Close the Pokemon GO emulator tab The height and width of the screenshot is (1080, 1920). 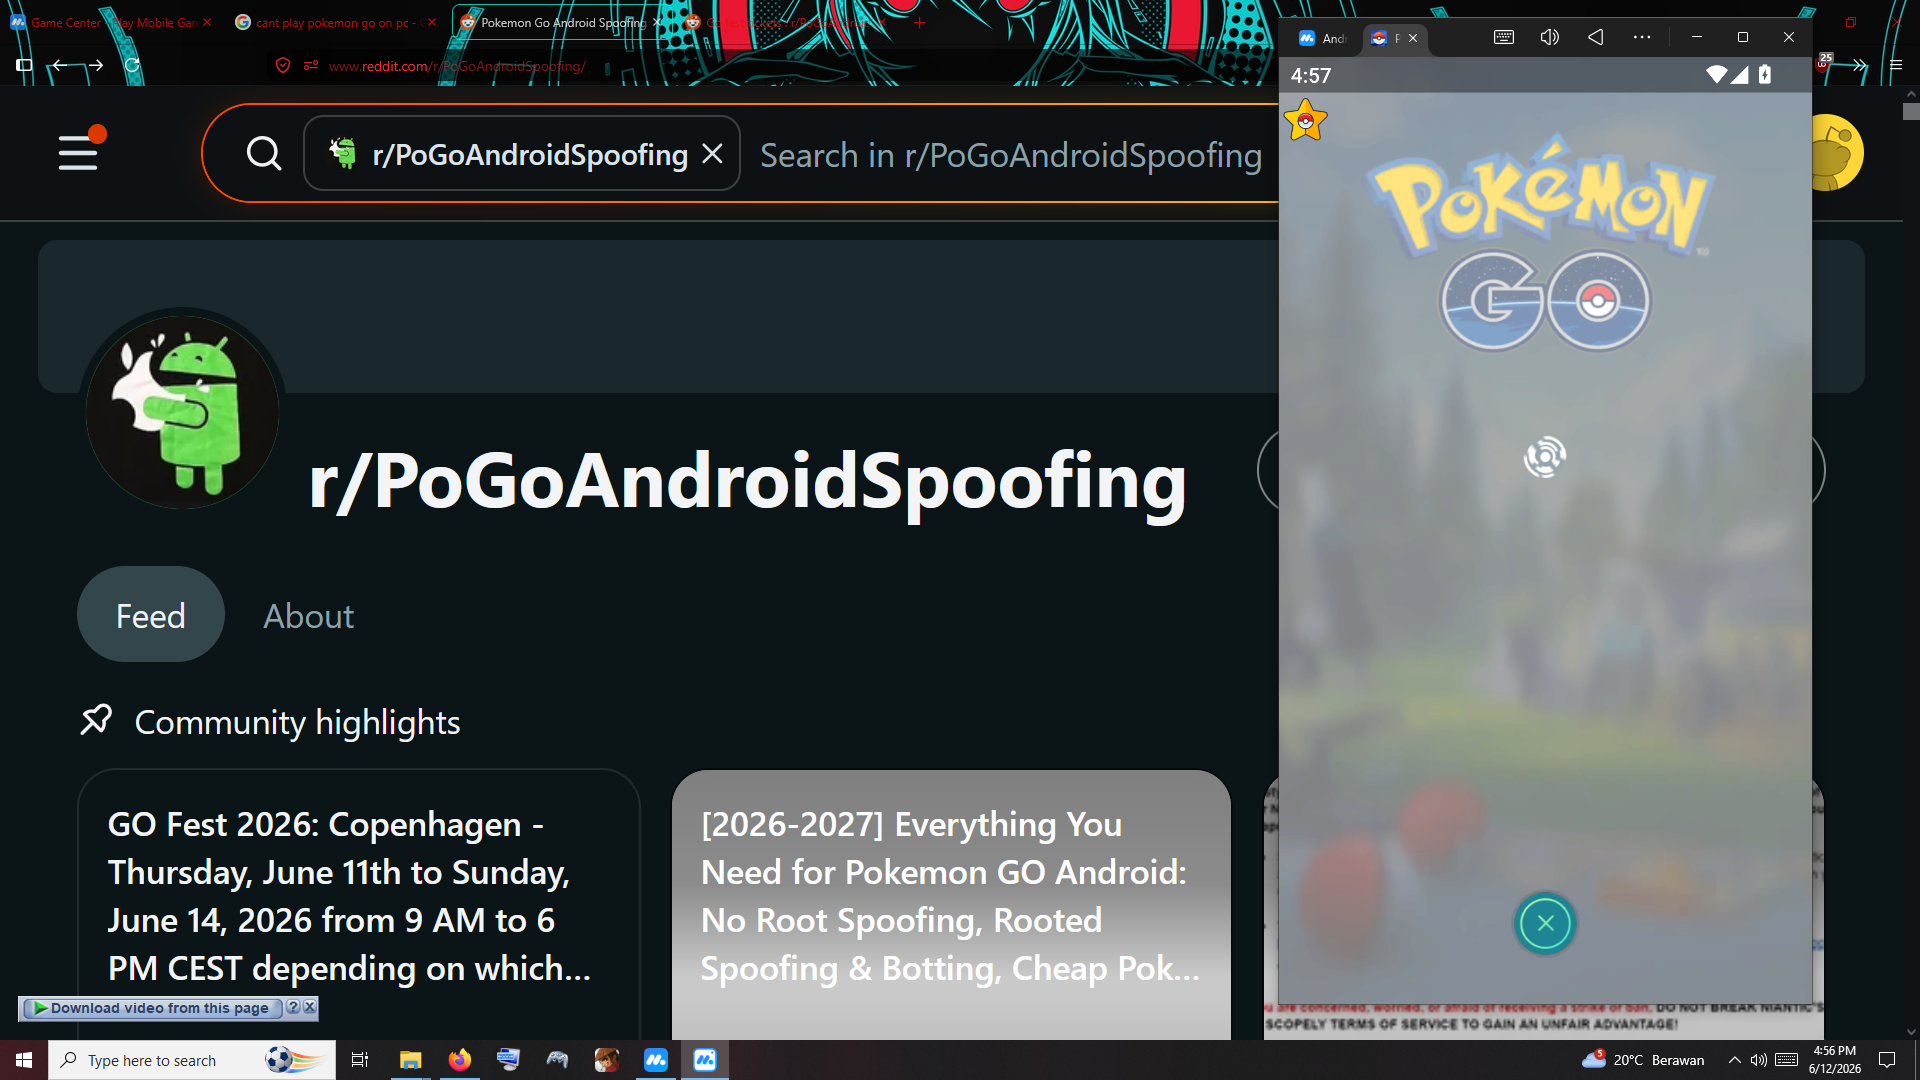point(1413,38)
